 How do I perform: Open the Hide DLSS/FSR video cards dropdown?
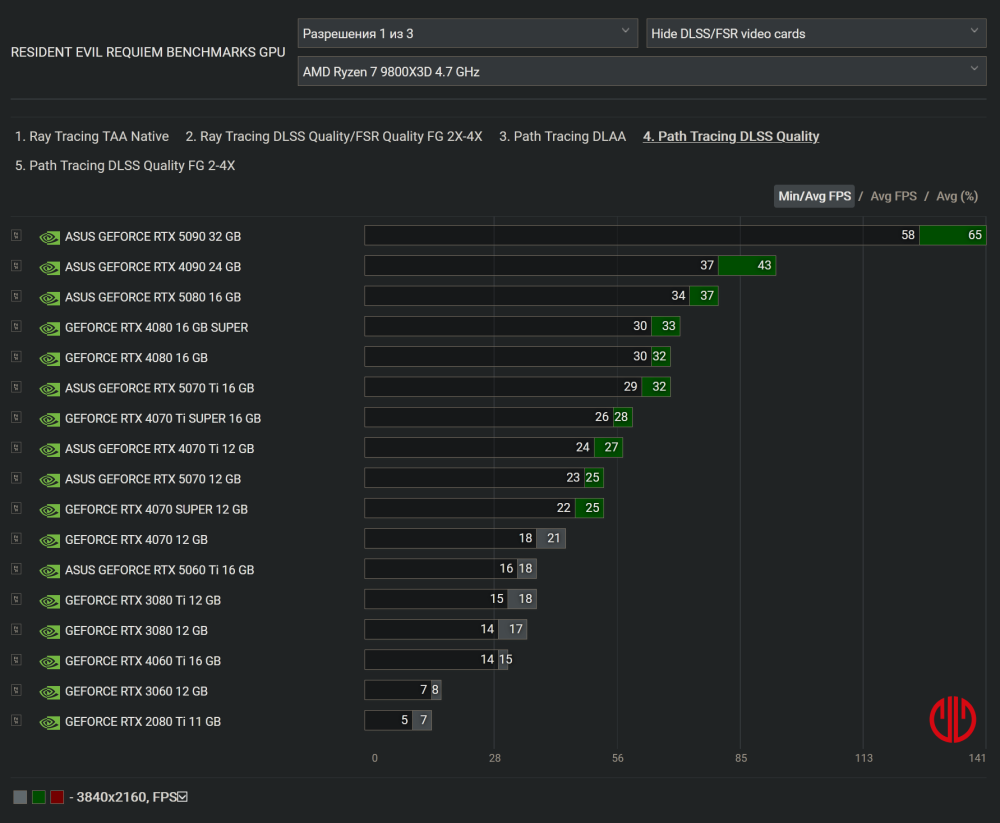pyautogui.click(x=816, y=33)
